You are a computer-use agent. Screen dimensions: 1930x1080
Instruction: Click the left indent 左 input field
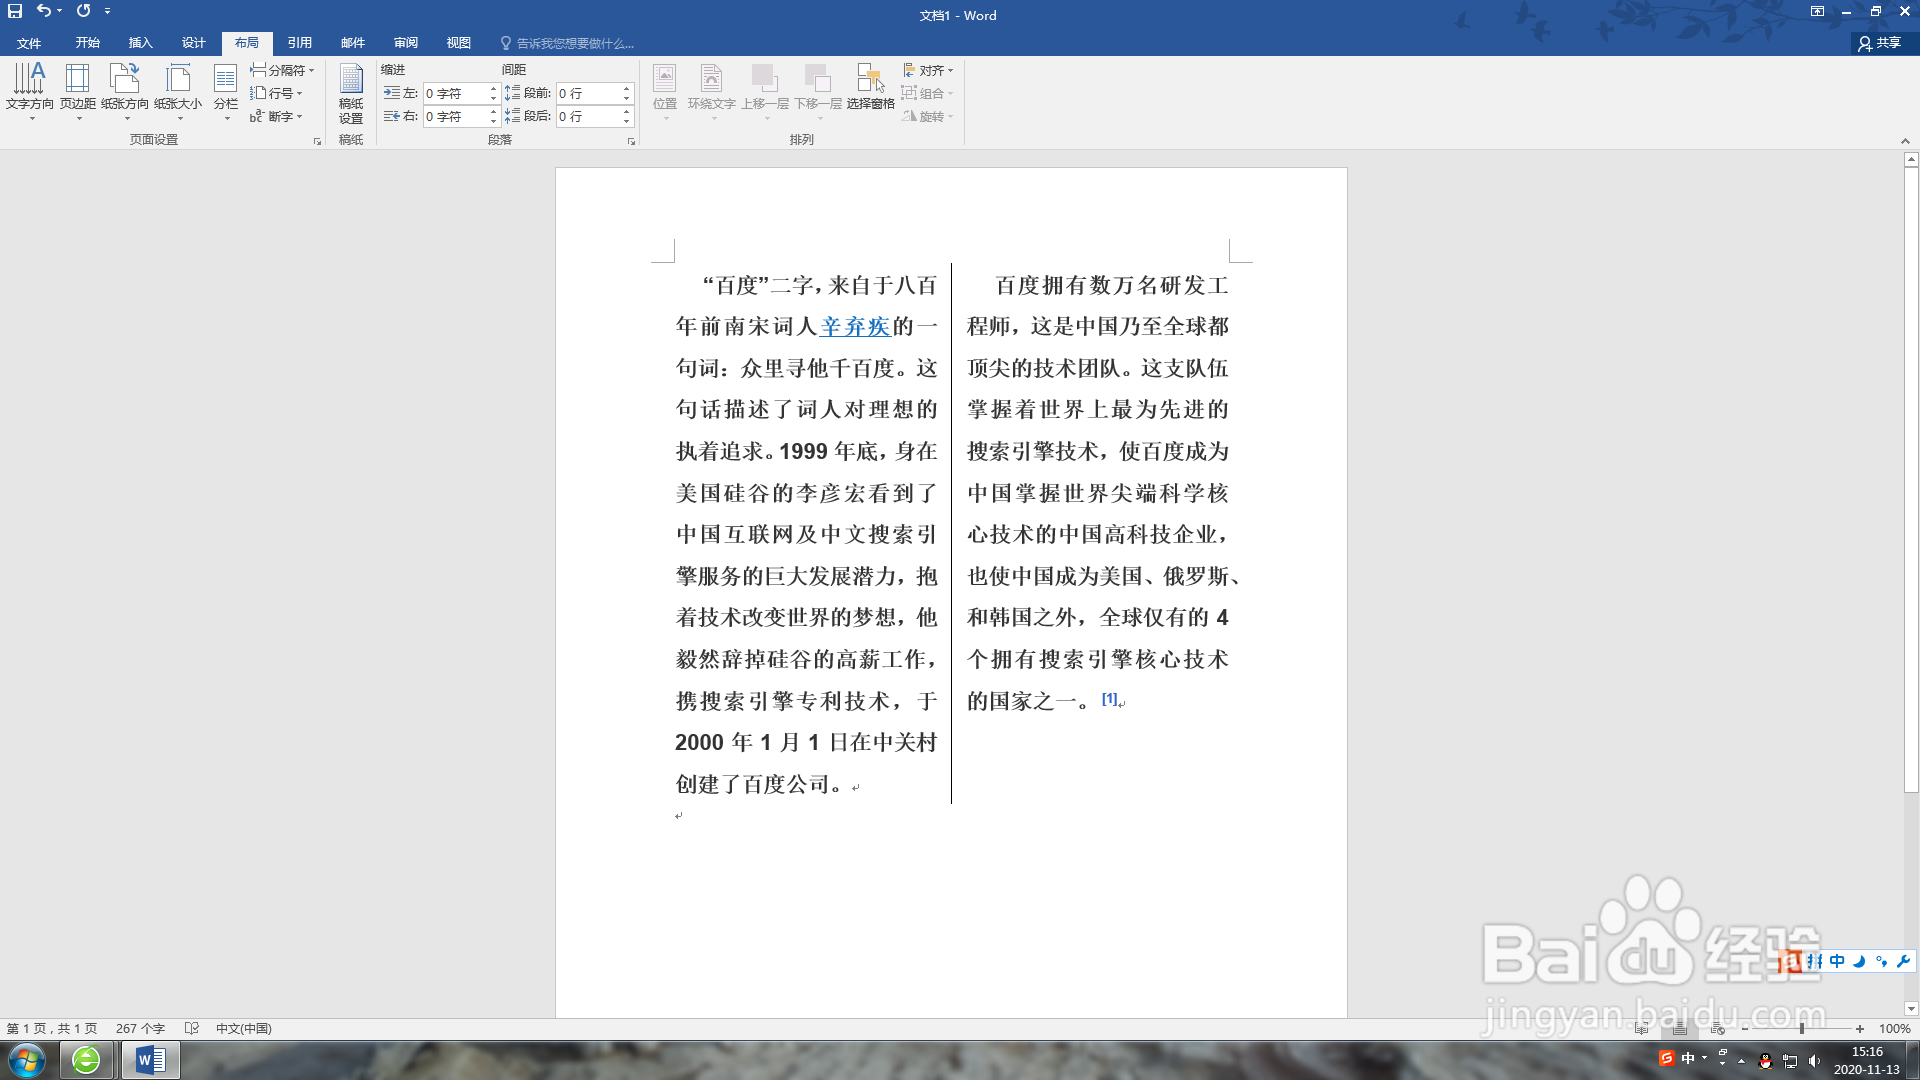coord(455,93)
